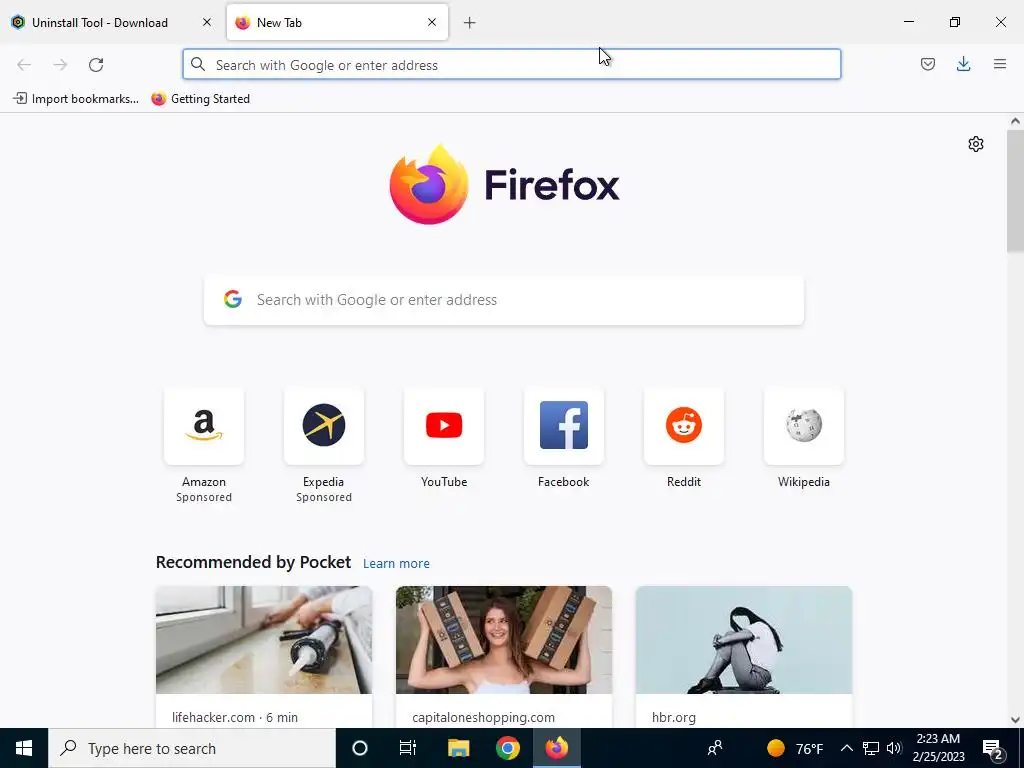The image size is (1024, 768).
Task: Open new tab personalize gear settings
Action: pyautogui.click(x=976, y=144)
